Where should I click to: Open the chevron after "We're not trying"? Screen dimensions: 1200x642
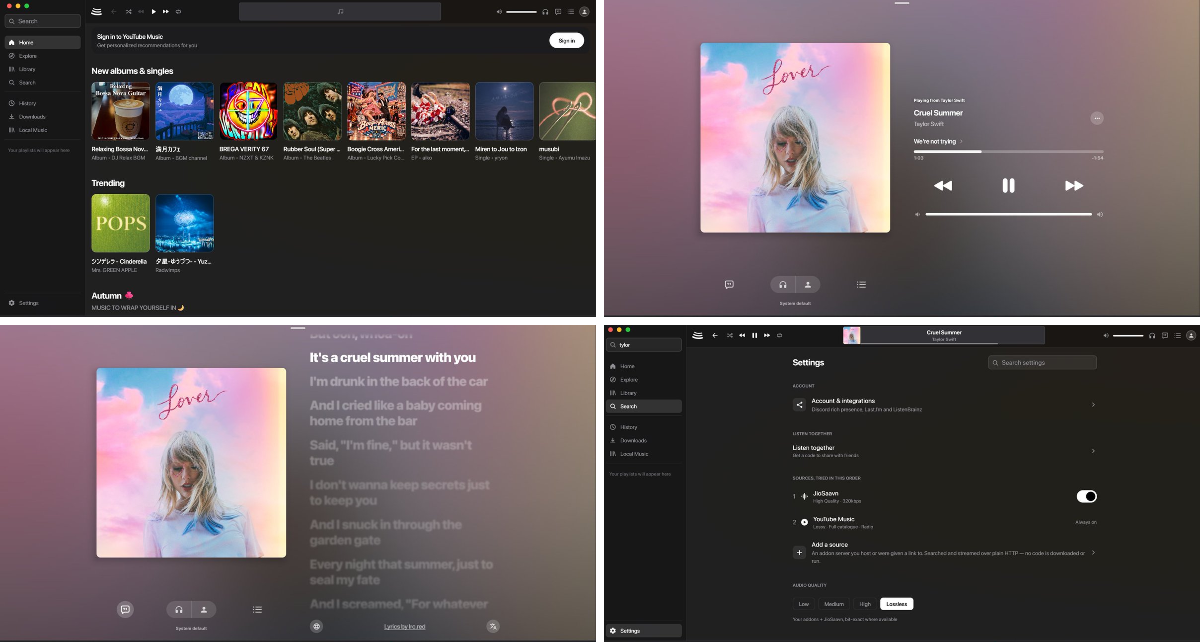pos(962,142)
